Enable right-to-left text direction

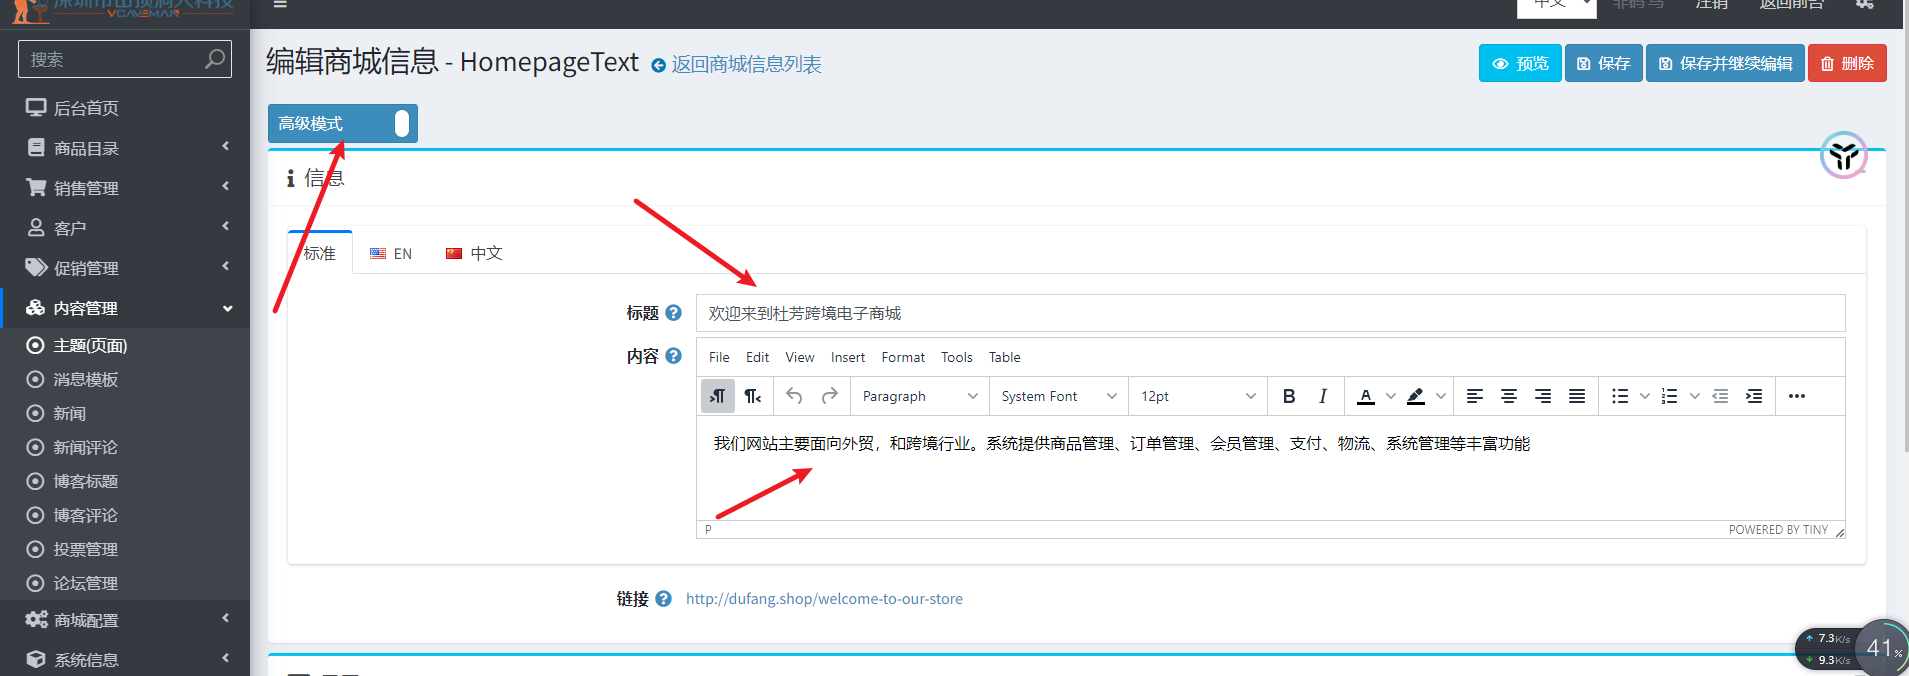pyautogui.click(x=752, y=396)
